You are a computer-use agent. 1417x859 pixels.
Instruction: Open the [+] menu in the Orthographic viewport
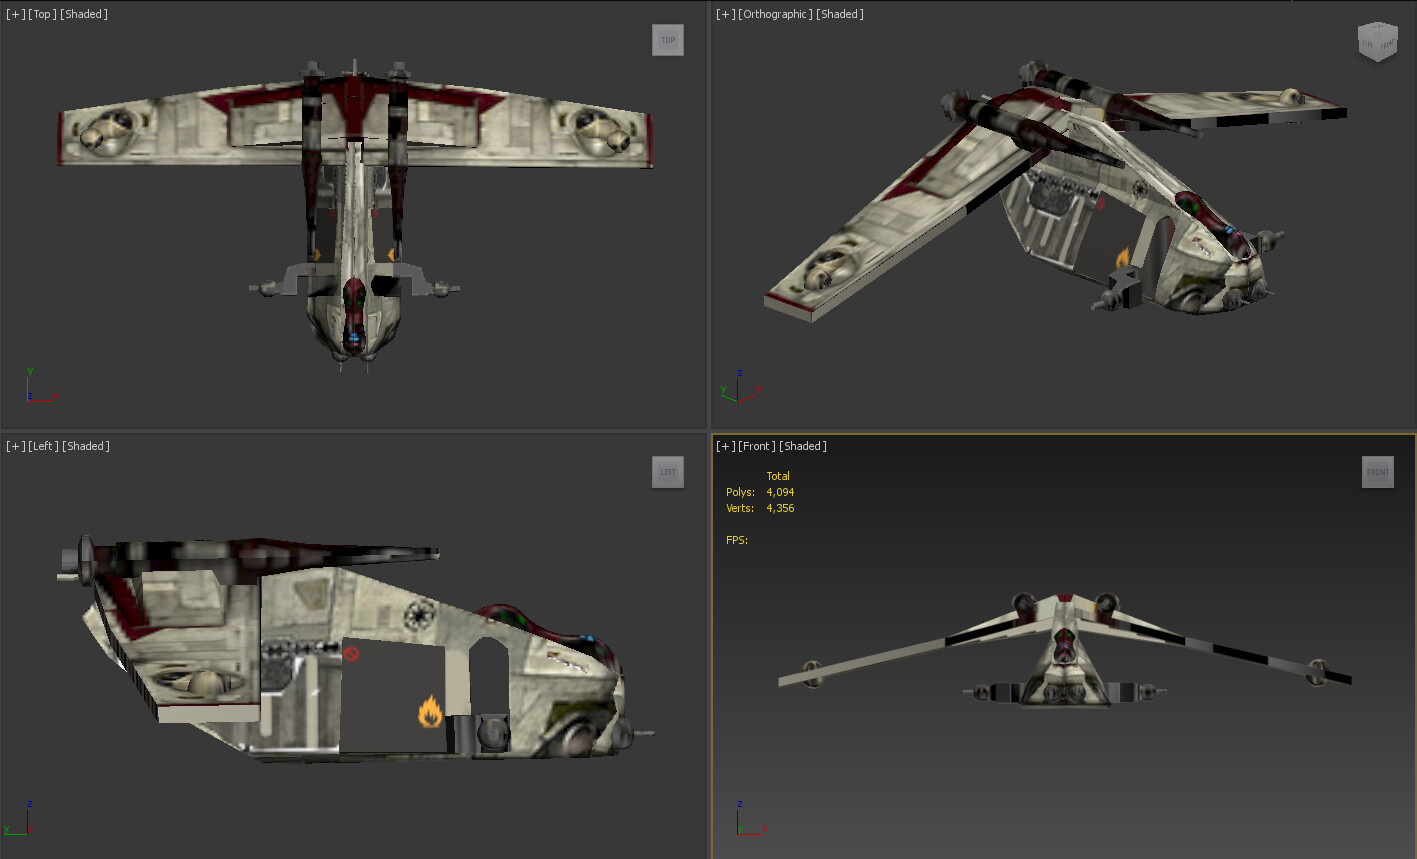[724, 13]
